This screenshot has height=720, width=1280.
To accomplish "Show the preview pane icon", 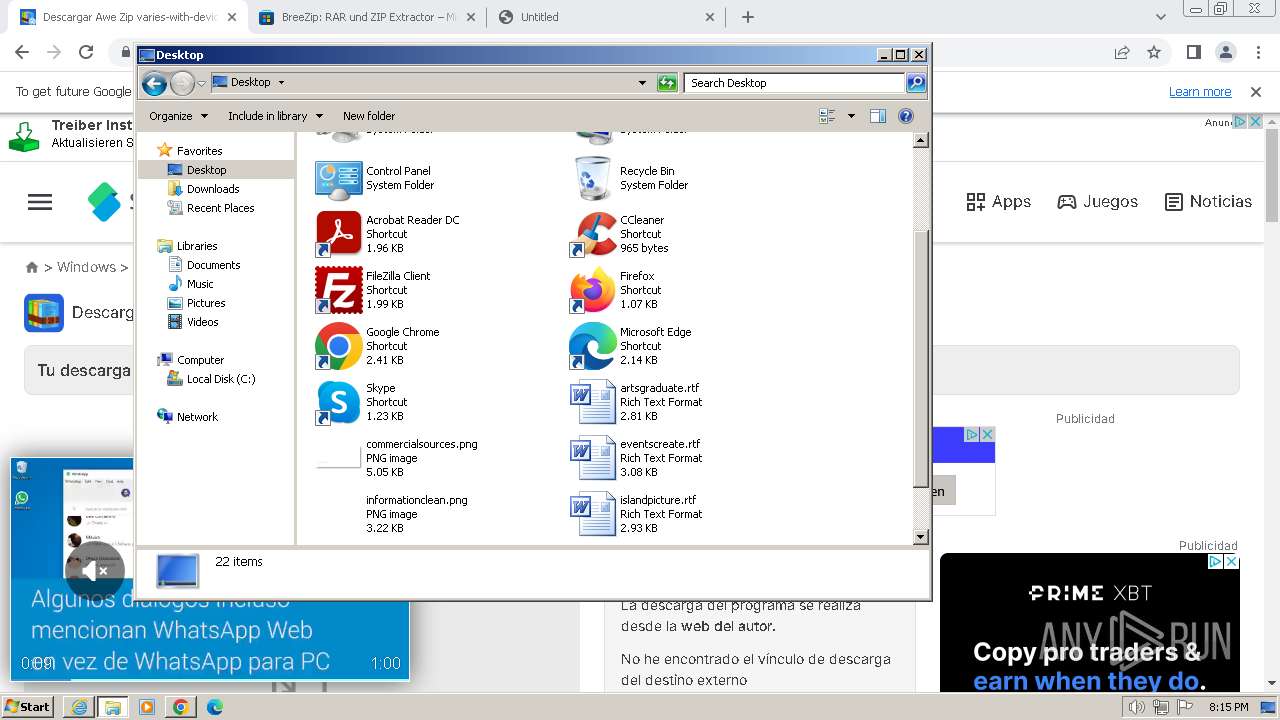I will 877,116.
